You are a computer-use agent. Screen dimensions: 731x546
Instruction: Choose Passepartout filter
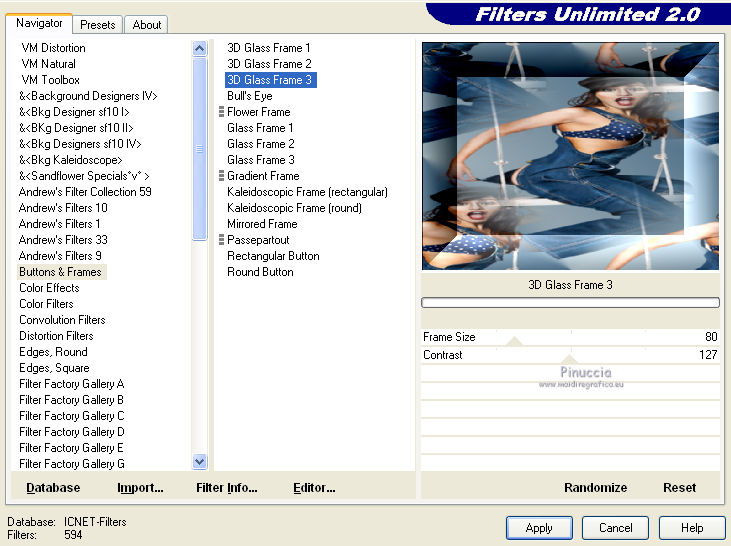click(258, 240)
